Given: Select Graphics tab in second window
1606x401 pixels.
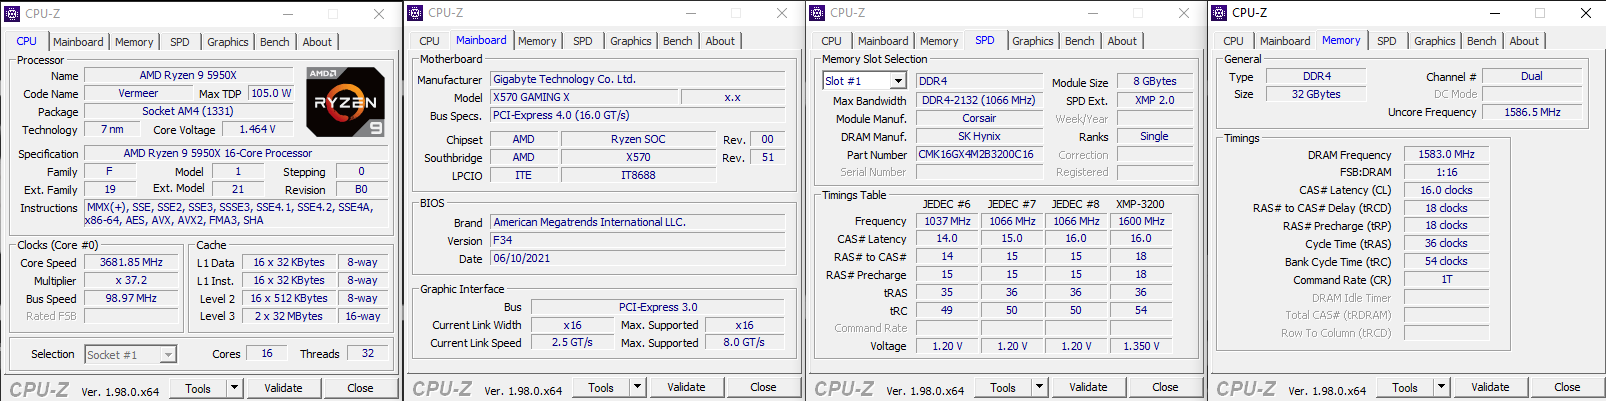Looking at the screenshot, I should [631, 41].
